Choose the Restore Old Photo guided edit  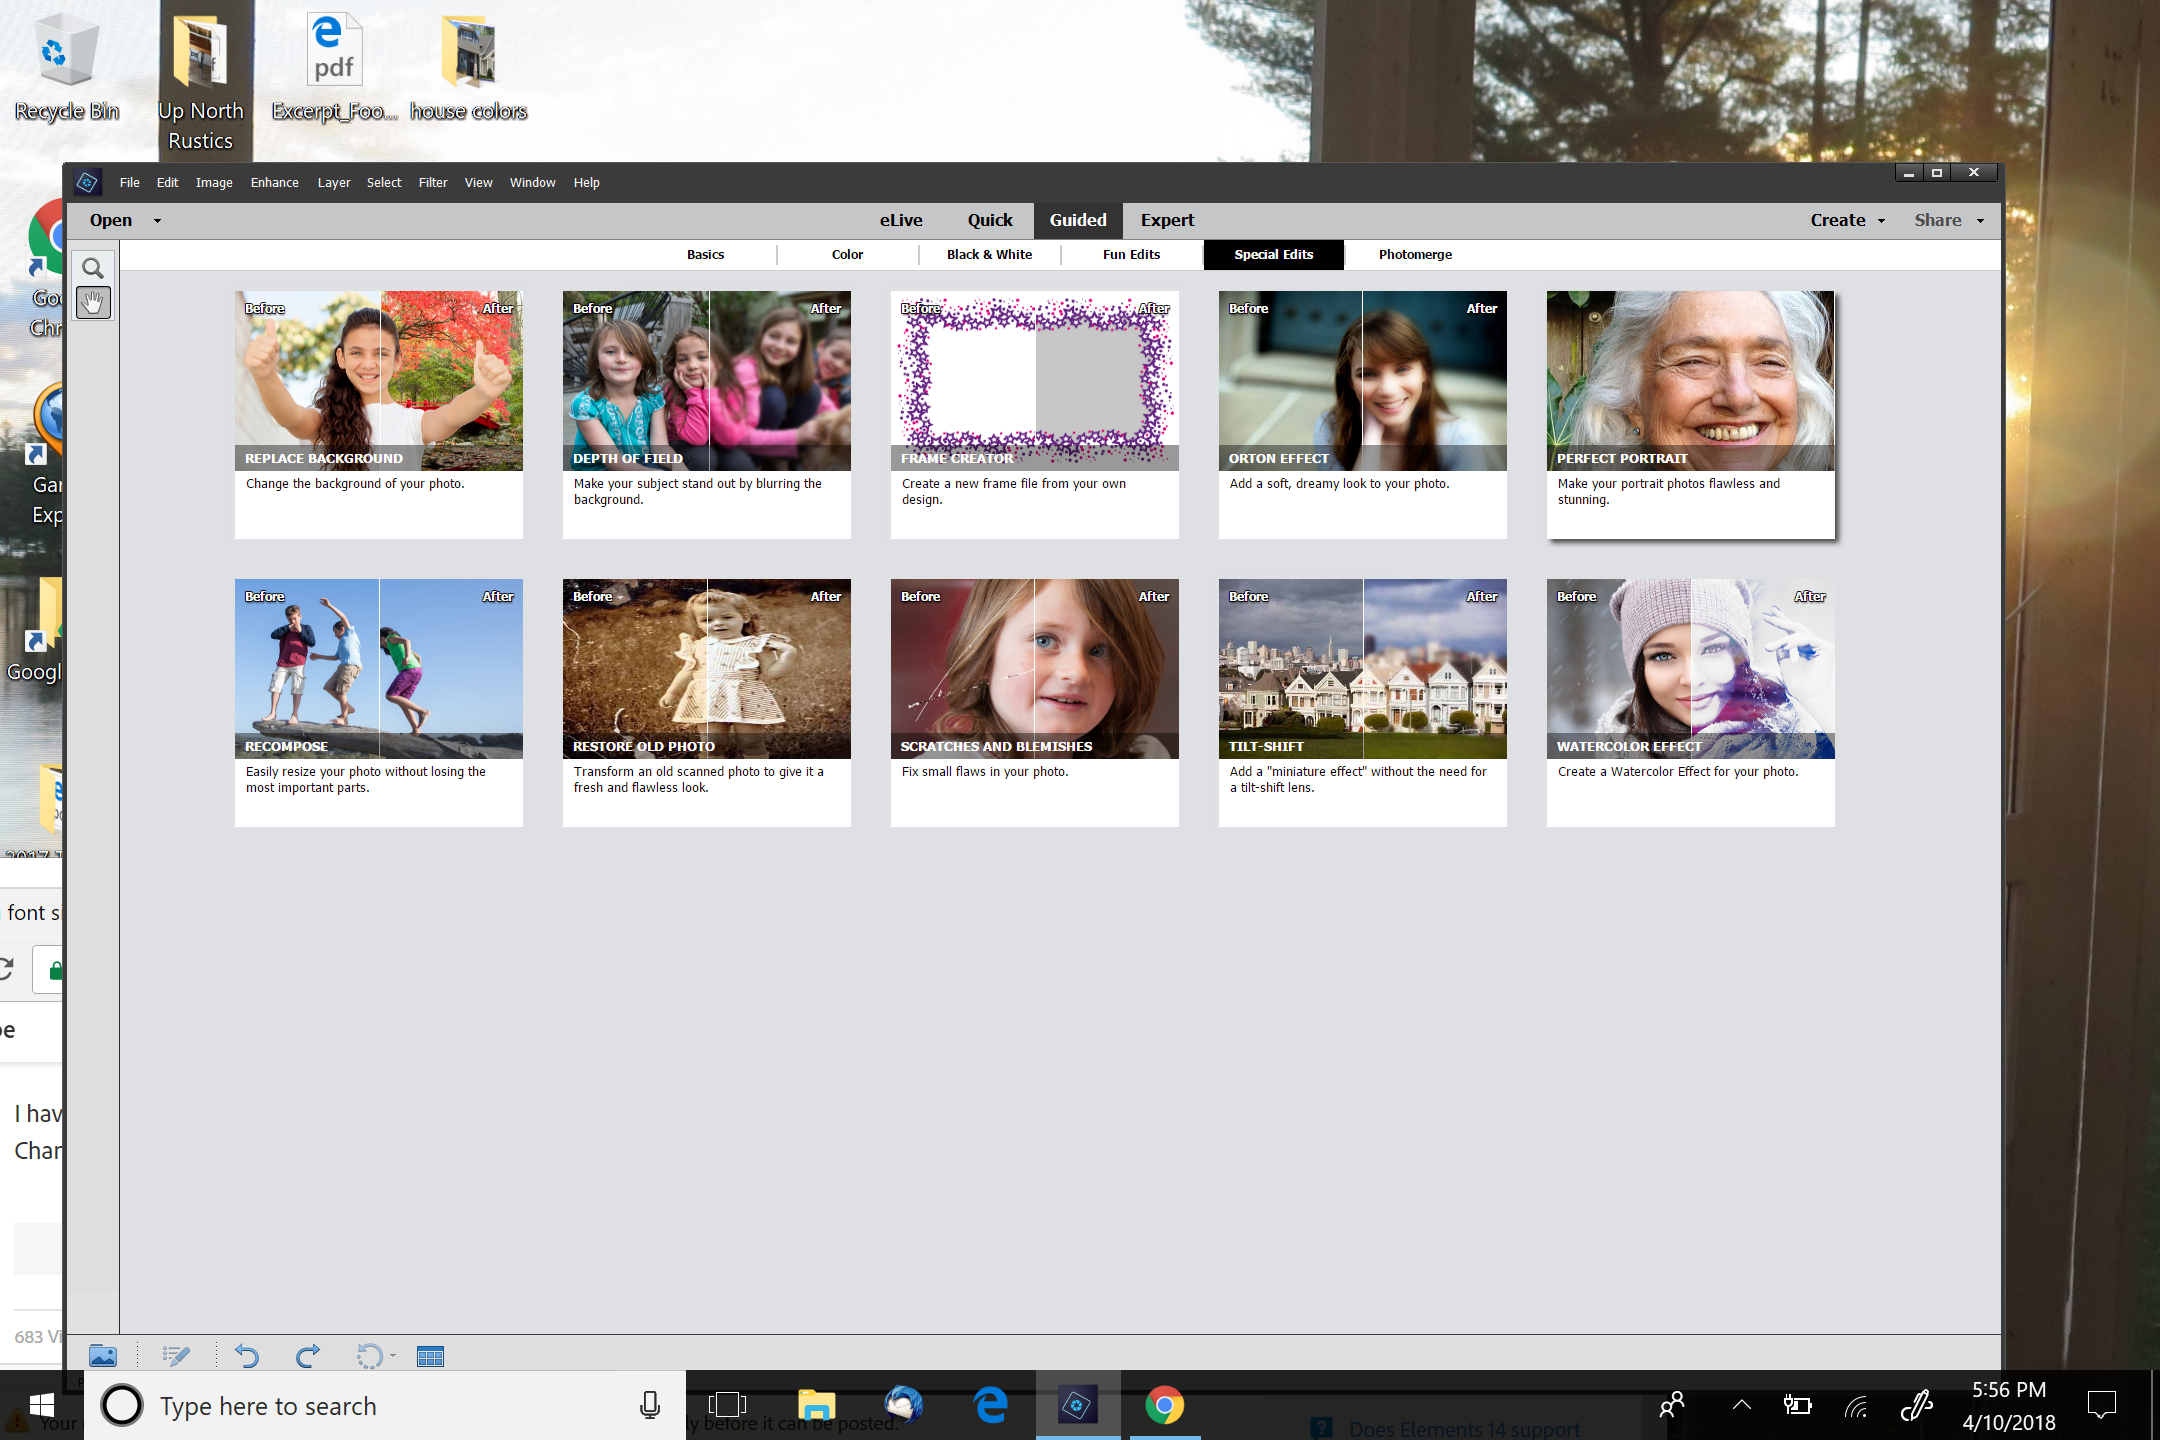point(707,702)
